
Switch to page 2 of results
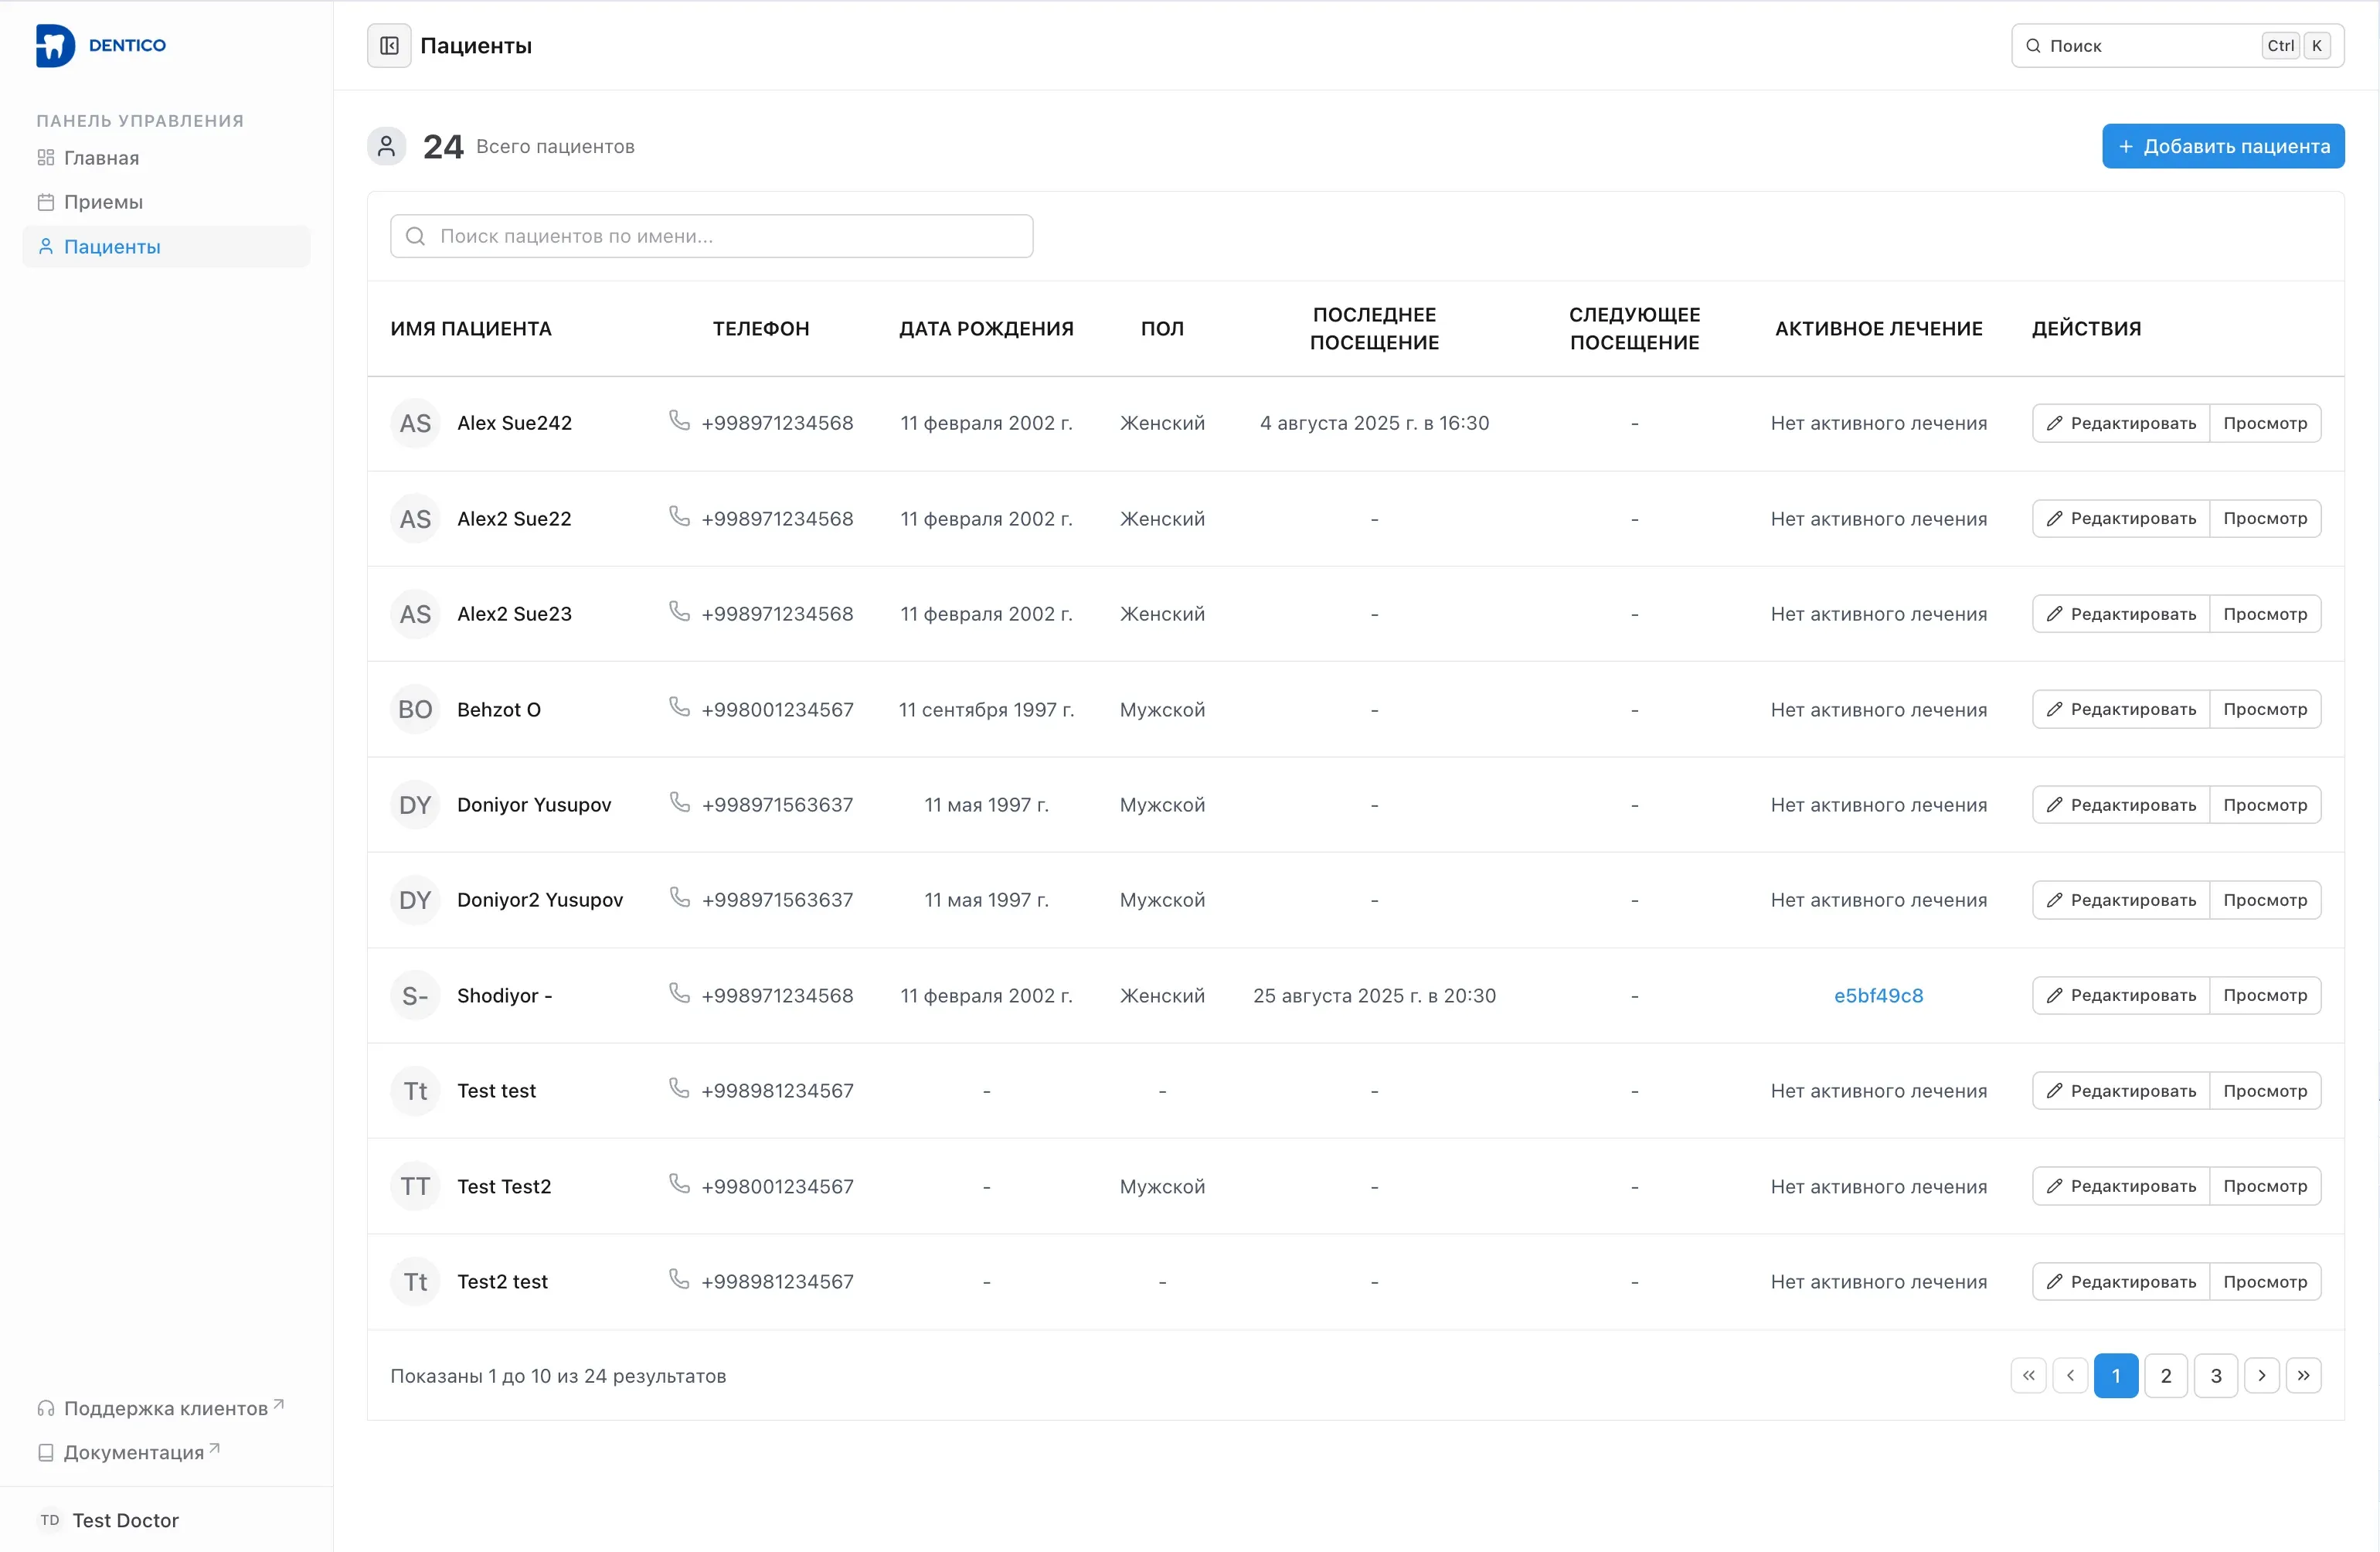point(2165,1375)
